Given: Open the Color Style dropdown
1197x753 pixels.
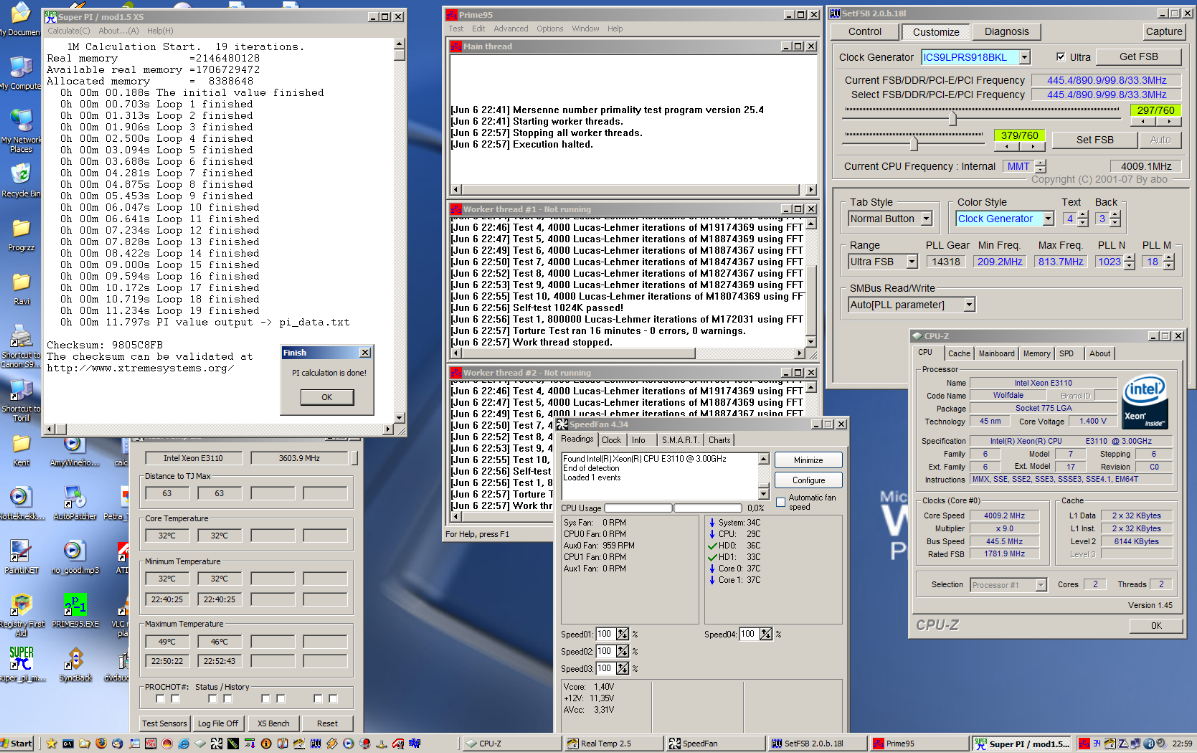Looking at the screenshot, I should pos(1048,218).
